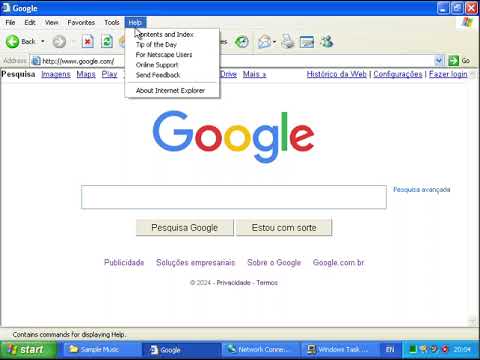Expand the address bar dropdown arrow
This screenshot has width=480, height=360.
click(439, 61)
